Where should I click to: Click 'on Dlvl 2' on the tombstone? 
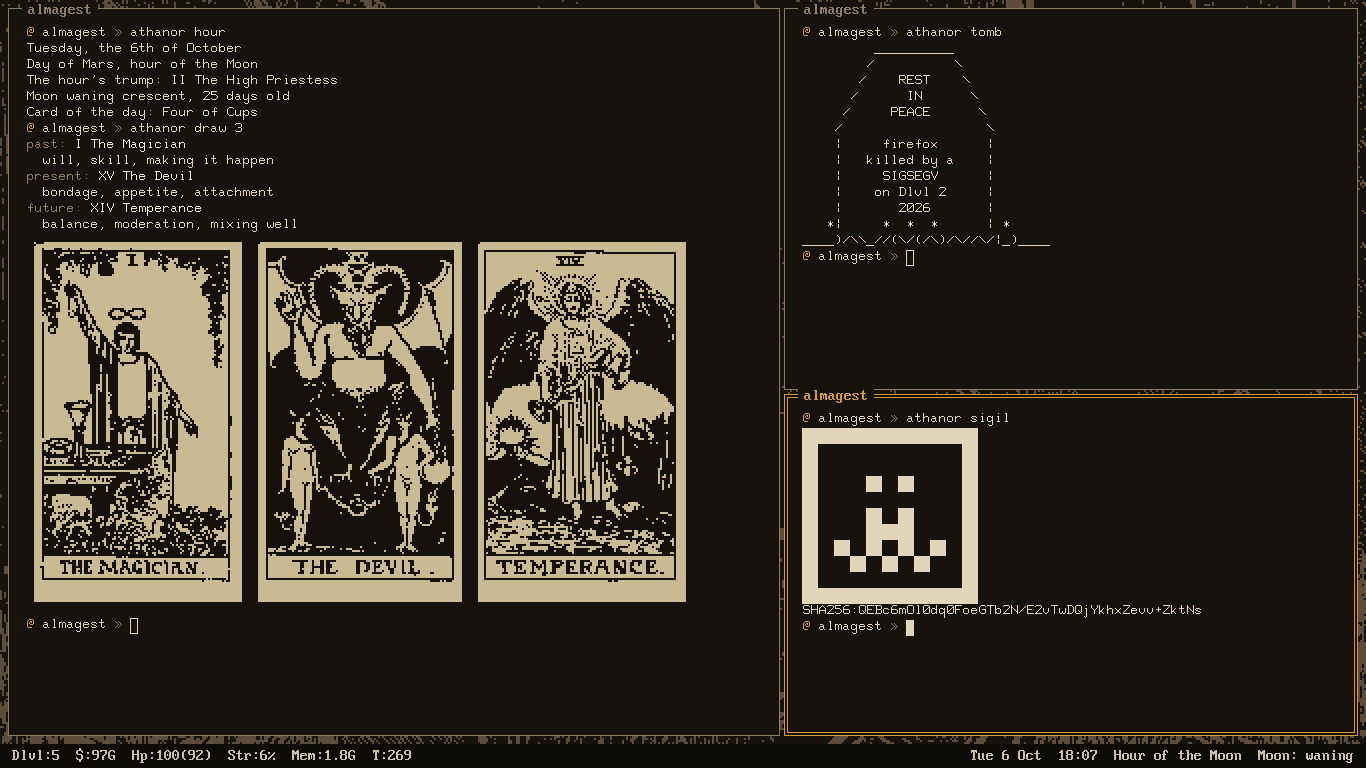(x=910, y=192)
